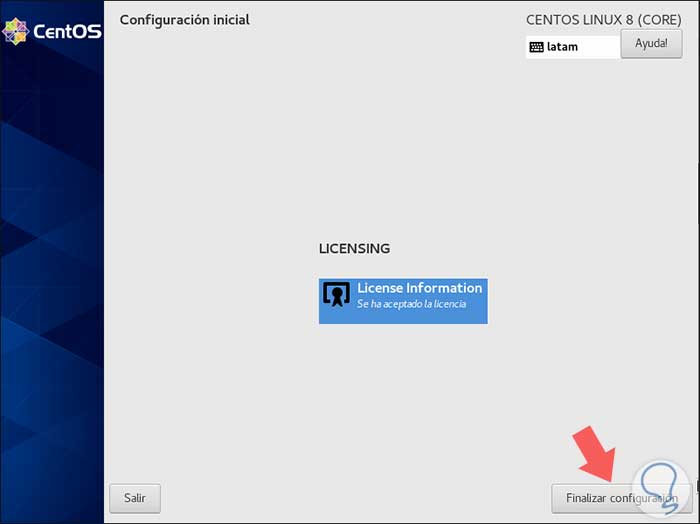Click the Finalizar configuración button
Screen dimensions: 700x524
(621, 498)
